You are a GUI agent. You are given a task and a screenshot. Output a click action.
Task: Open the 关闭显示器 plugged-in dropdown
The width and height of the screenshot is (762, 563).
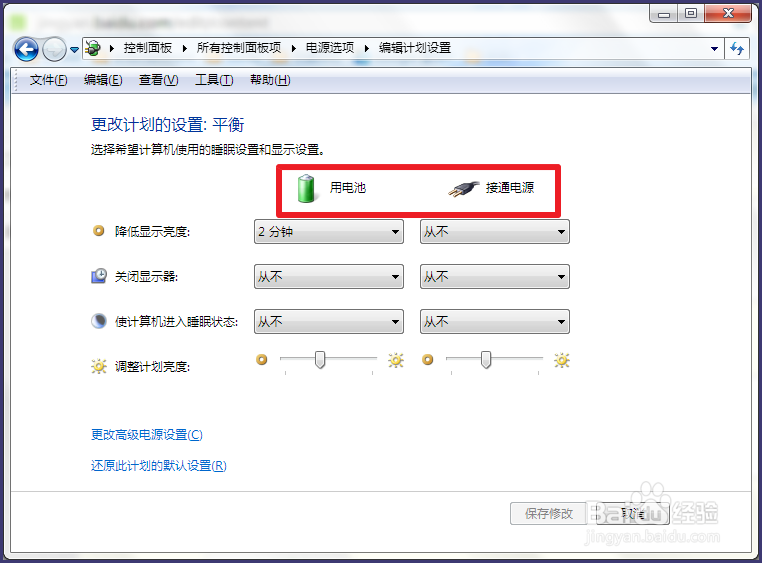point(495,276)
